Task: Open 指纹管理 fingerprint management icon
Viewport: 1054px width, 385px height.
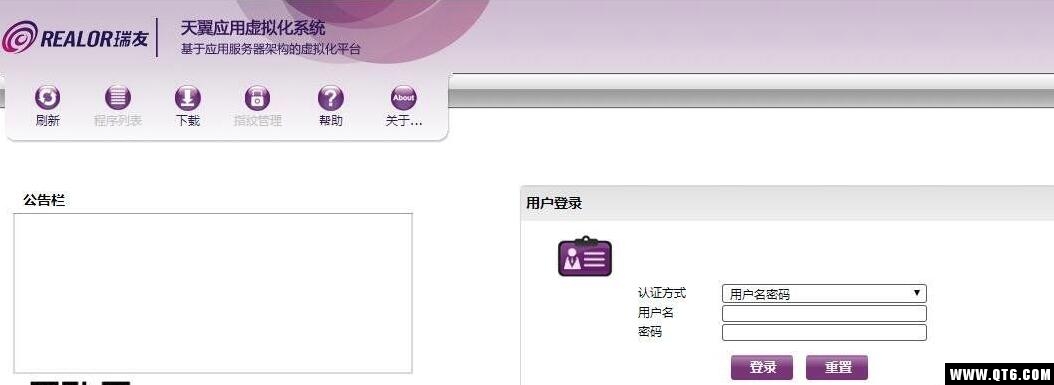Action: coord(257,99)
